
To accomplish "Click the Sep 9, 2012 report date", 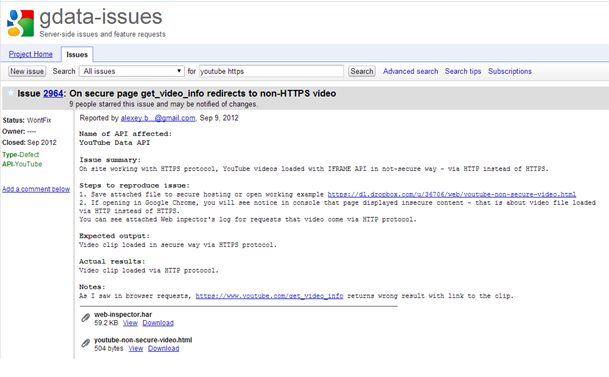I will point(219,118).
